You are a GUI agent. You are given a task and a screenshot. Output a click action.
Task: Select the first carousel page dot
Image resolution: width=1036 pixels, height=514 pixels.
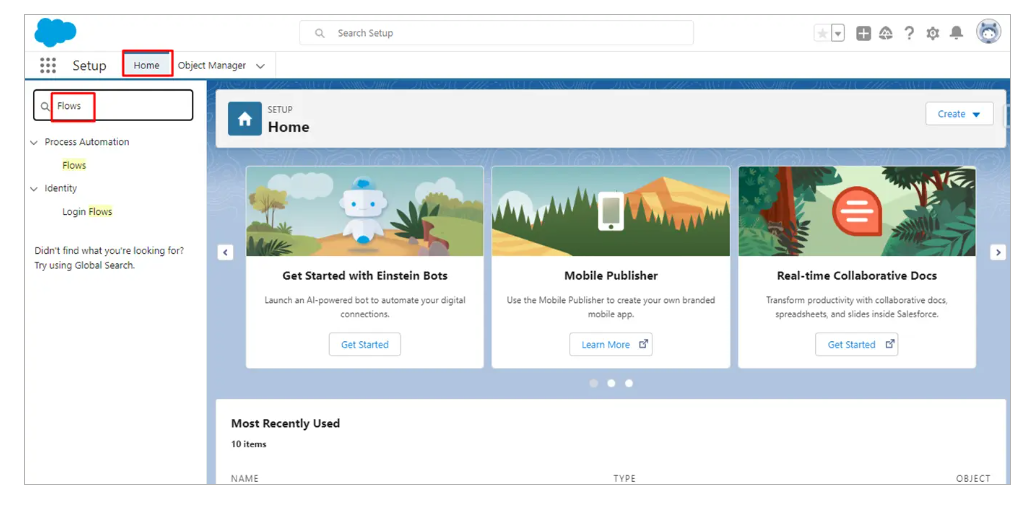click(x=593, y=383)
